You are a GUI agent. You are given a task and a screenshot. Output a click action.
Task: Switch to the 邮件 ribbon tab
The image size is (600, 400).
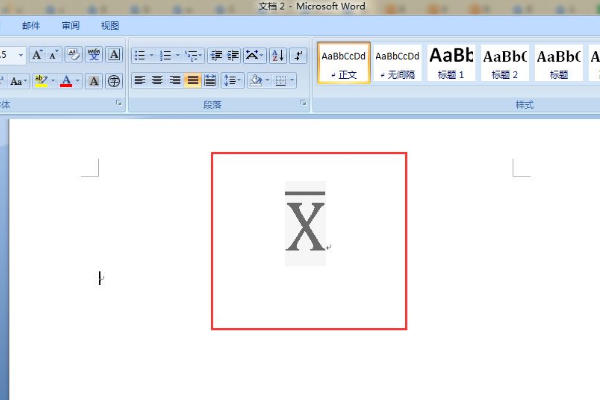[x=31, y=26]
